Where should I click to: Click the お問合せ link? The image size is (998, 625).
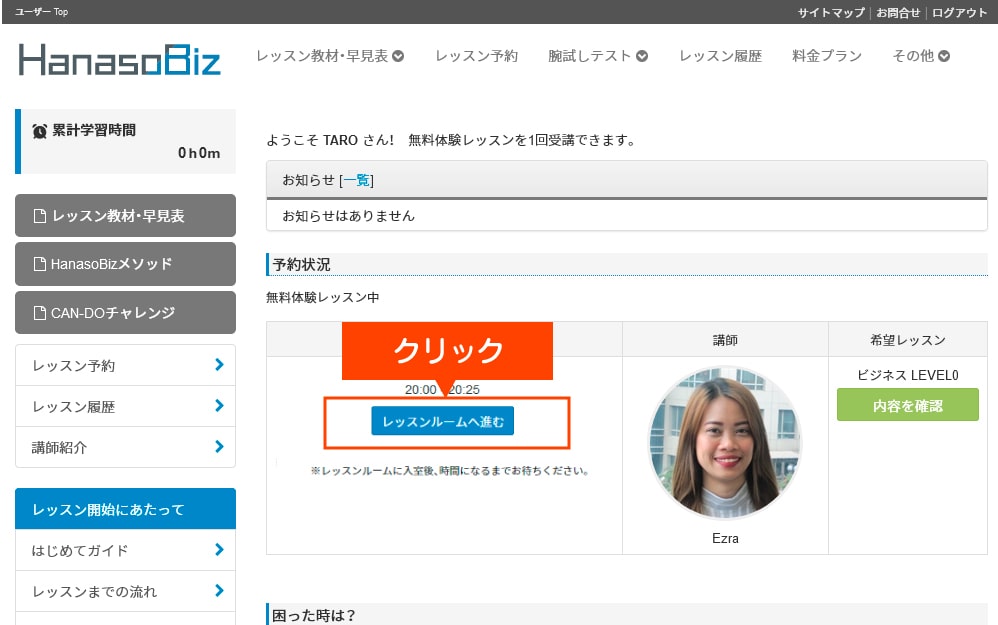(898, 12)
